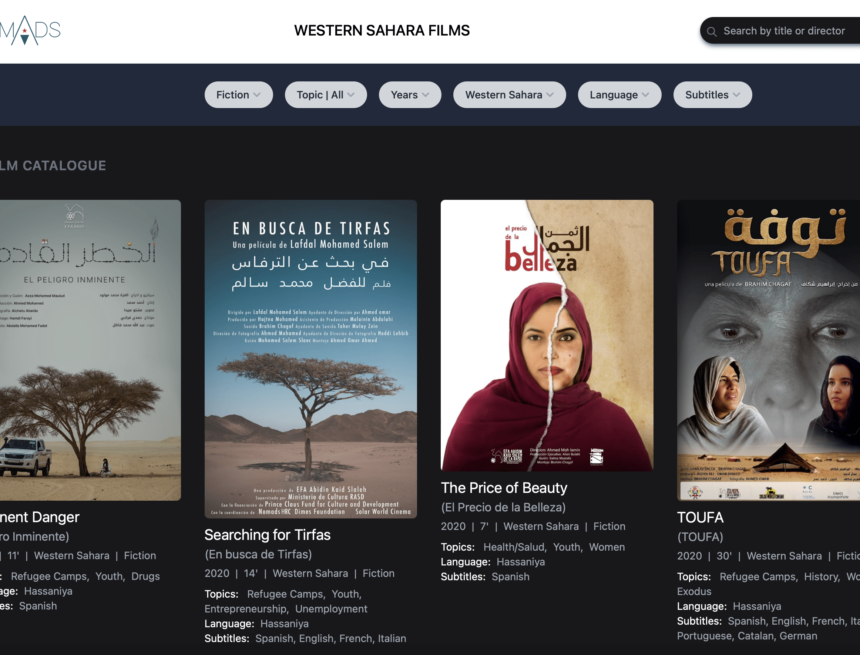Click the search by title or director field

tap(785, 31)
